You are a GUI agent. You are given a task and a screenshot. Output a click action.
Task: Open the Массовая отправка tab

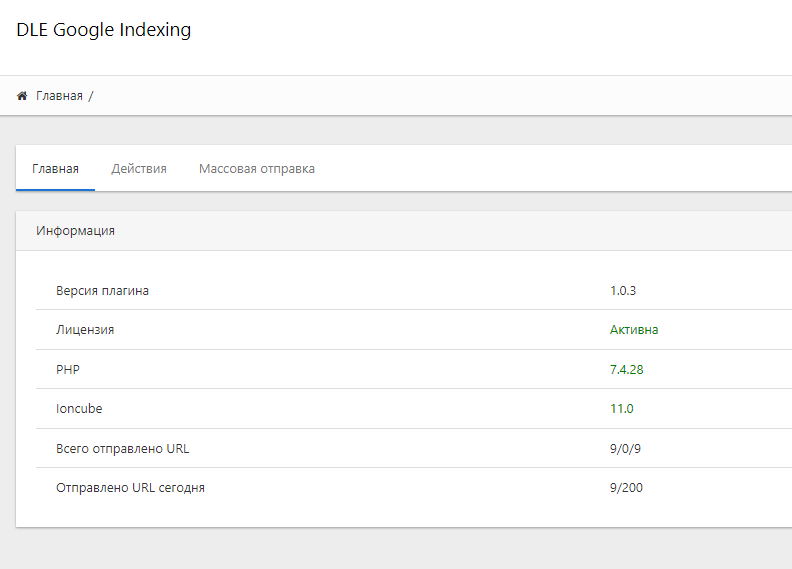257,169
